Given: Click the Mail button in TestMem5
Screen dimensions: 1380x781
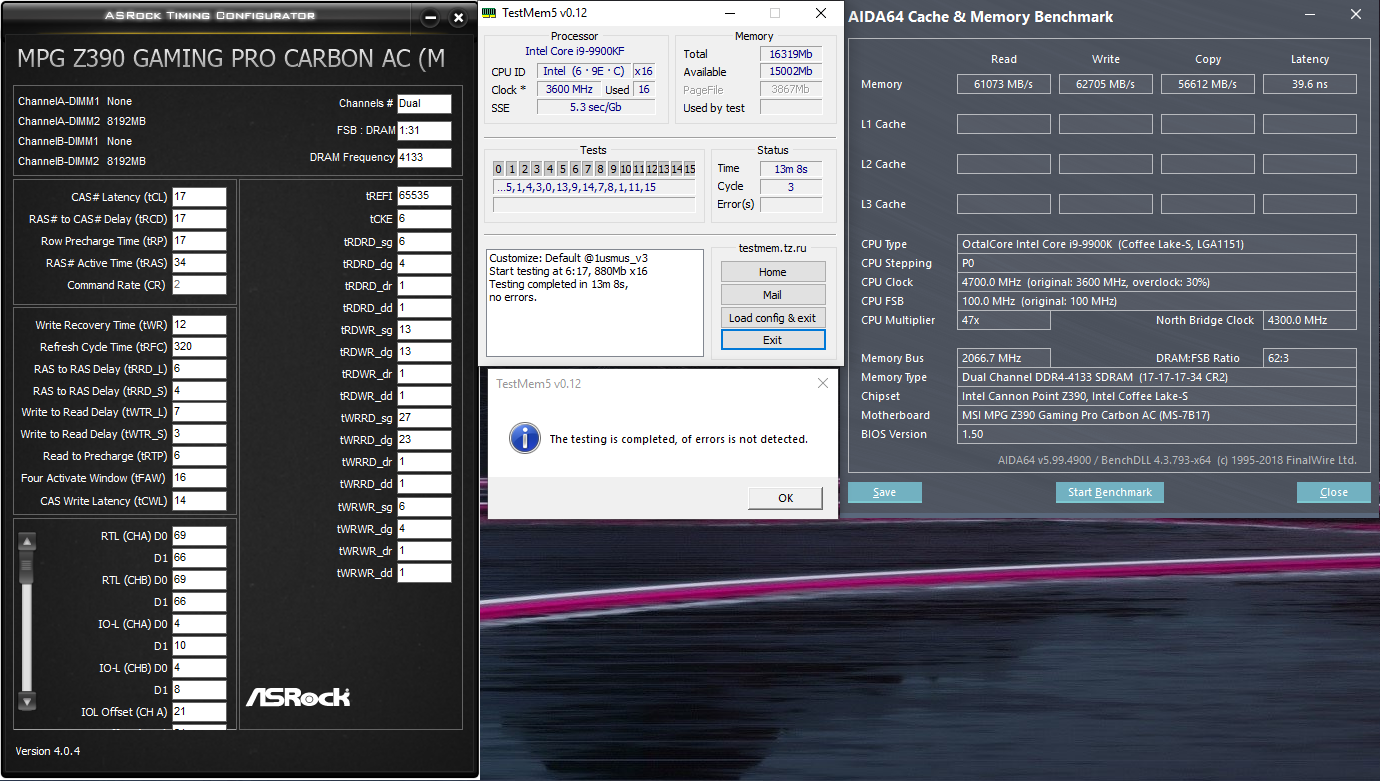Looking at the screenshot, I should point(773,295).
